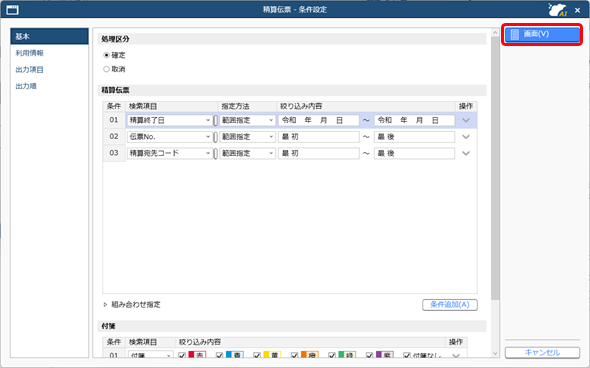590x368 pixels.
Task: Click the 処理区分 section heading
Action: coord(116,39)
